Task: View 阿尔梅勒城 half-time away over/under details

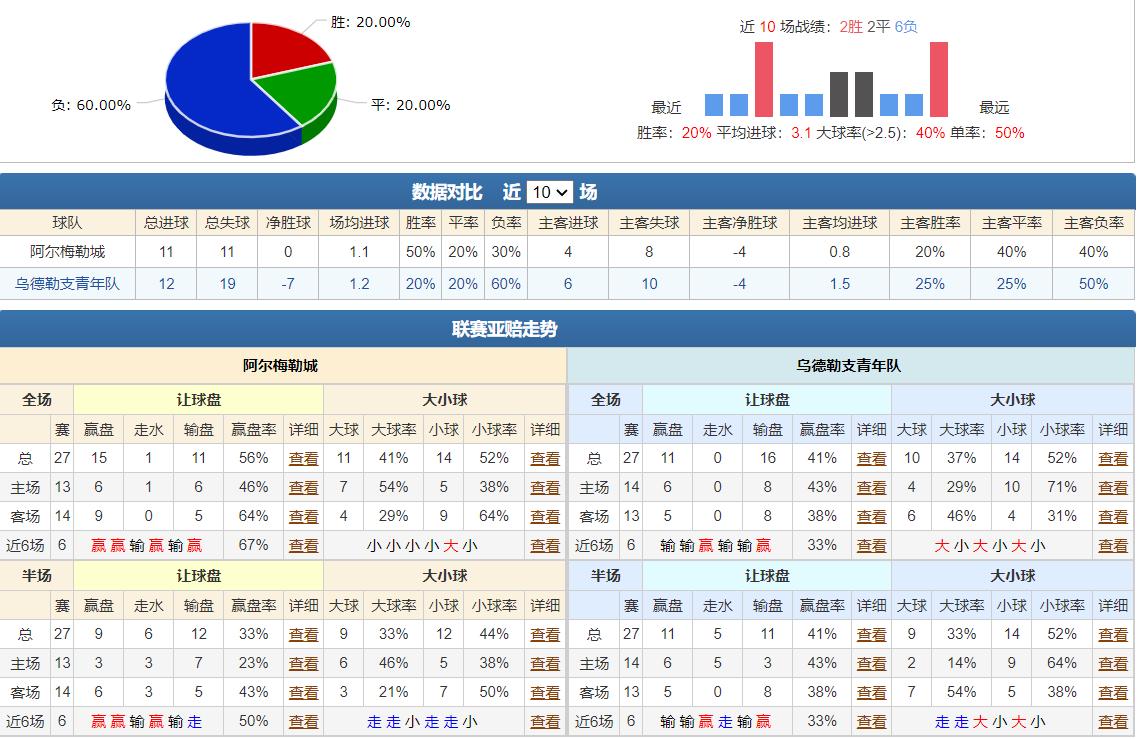Action: (x=545, y=691)
